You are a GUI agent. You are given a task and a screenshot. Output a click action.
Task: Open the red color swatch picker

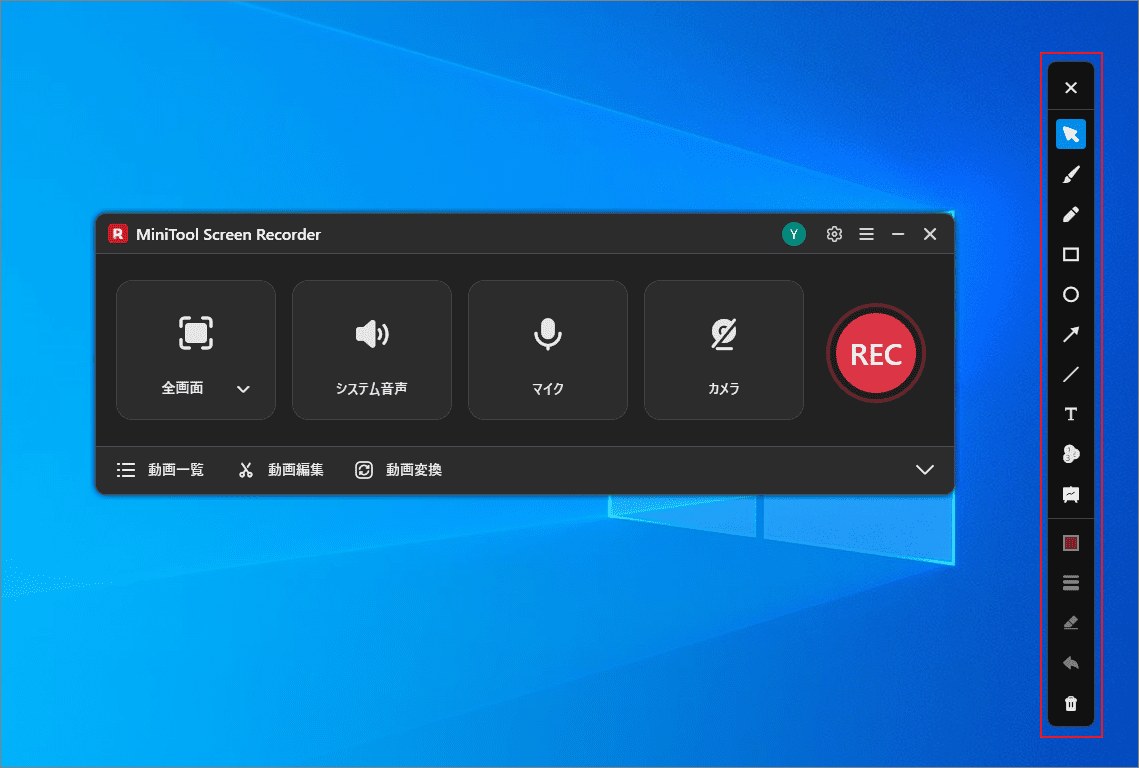click(1071, 543)
